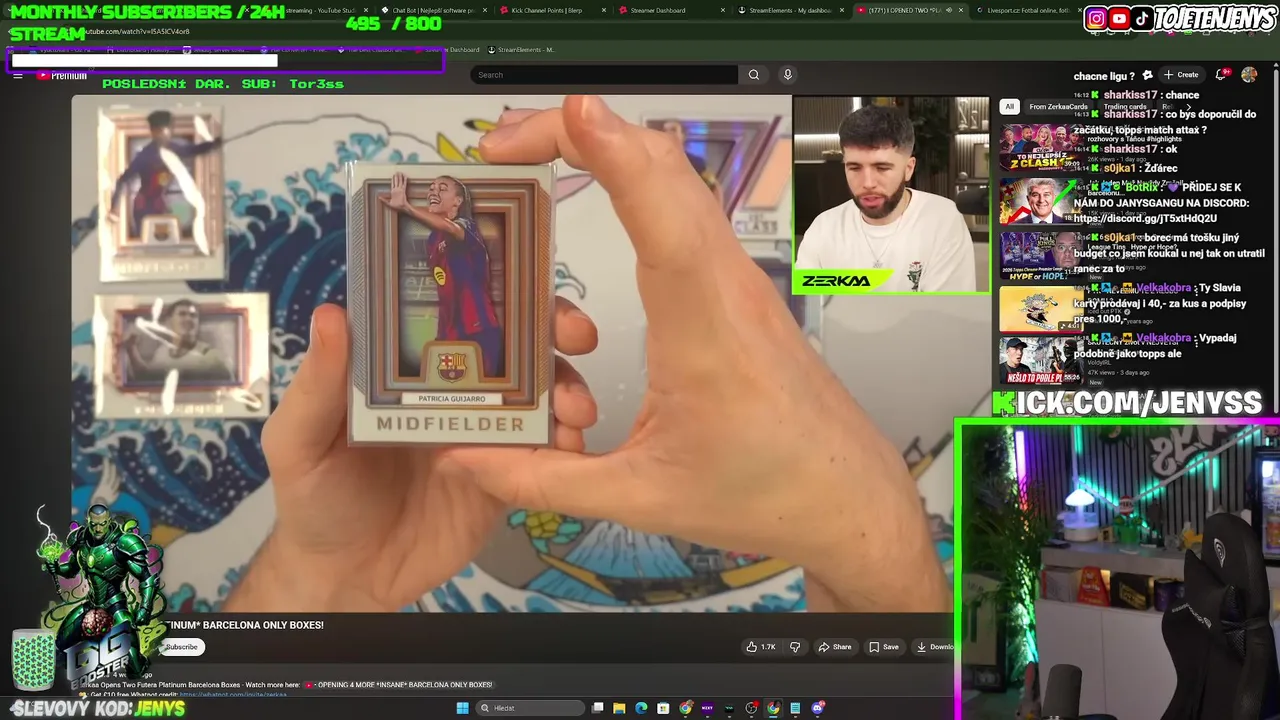
Task: Open Nešlo to podle plánu video thumbnail
Action: tap(1040, 360)
